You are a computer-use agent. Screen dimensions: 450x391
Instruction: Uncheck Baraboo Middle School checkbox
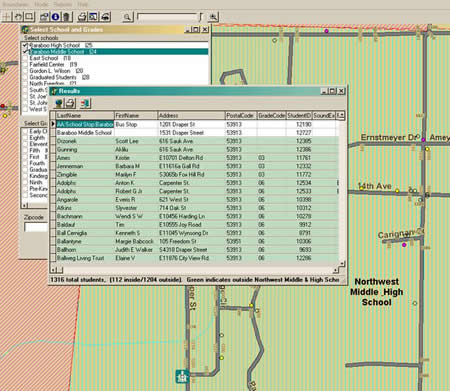(25, 52)
